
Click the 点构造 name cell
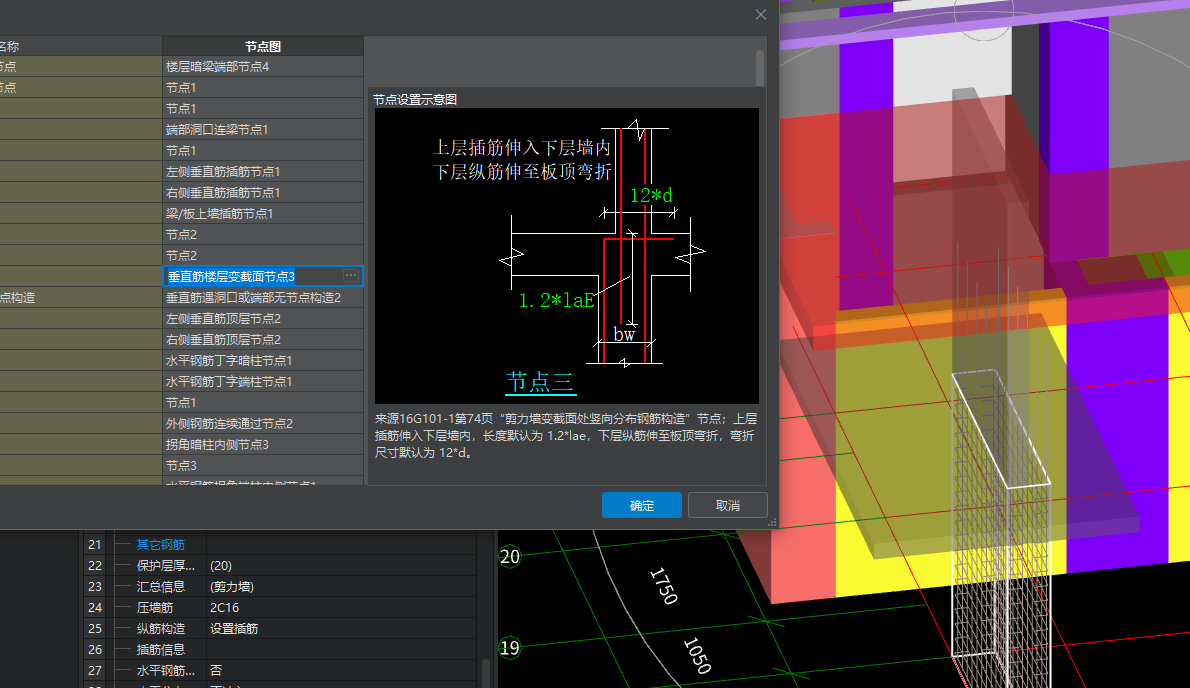80,297
